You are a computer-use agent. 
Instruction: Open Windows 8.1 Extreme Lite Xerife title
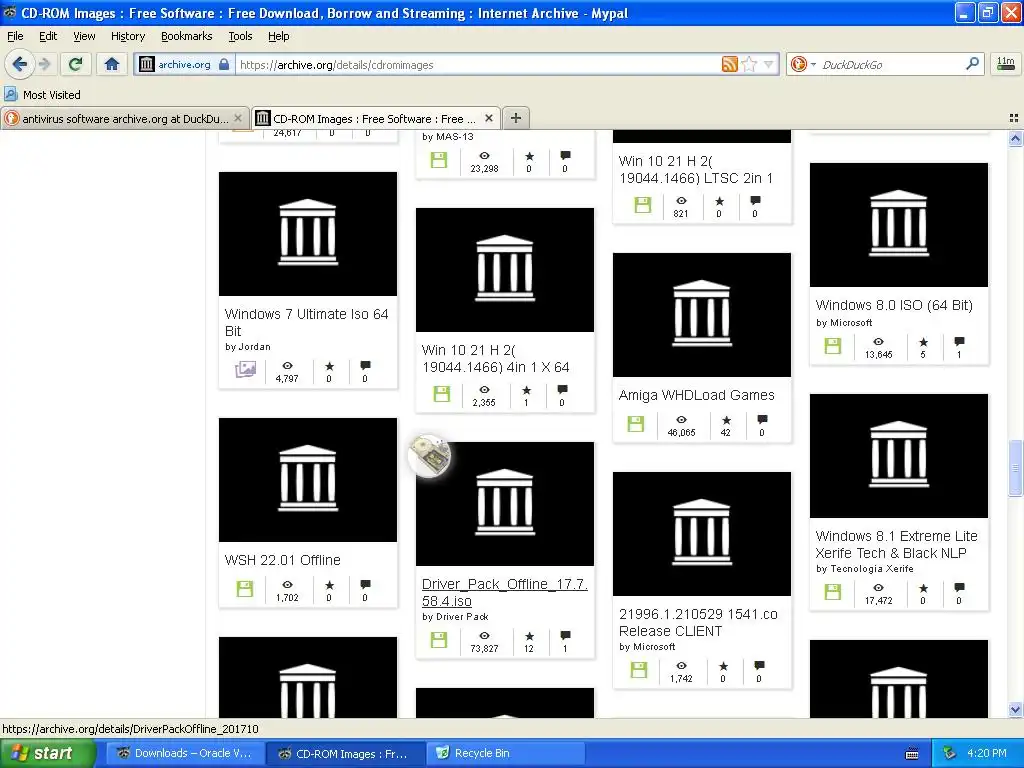click(896, 544)
